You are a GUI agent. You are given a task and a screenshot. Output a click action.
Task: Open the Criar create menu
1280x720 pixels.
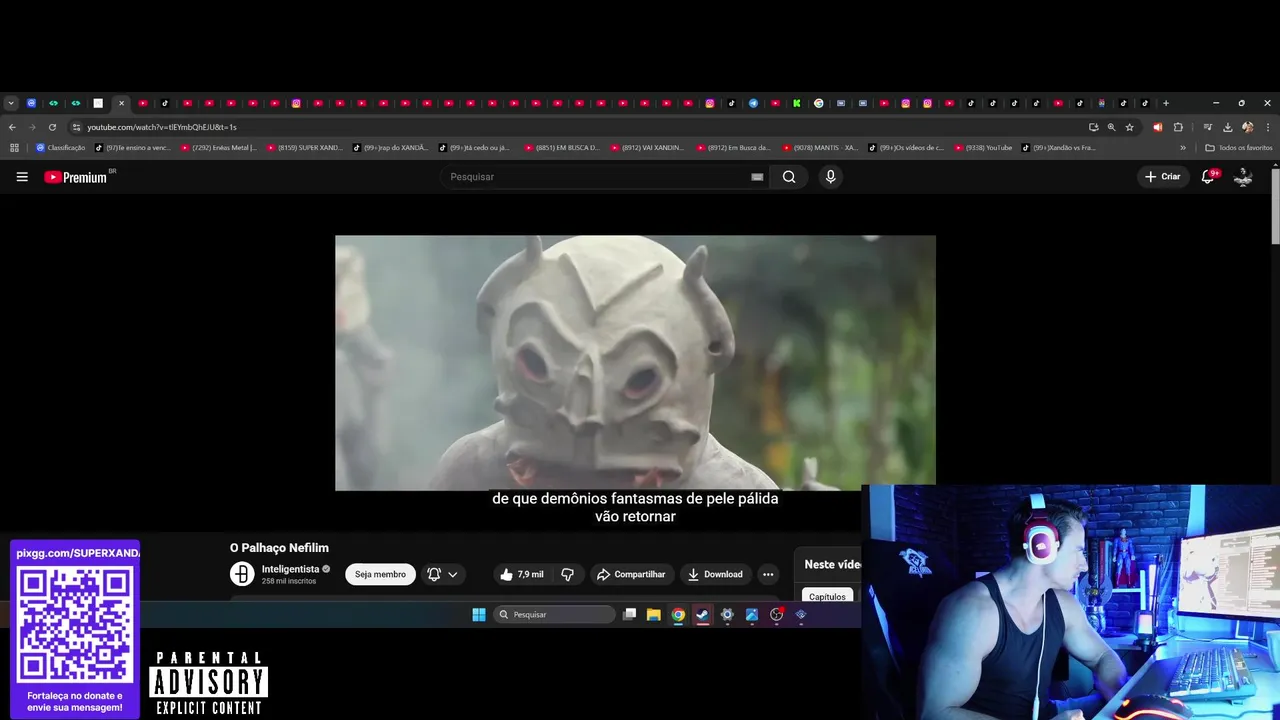pos(1163,177)
